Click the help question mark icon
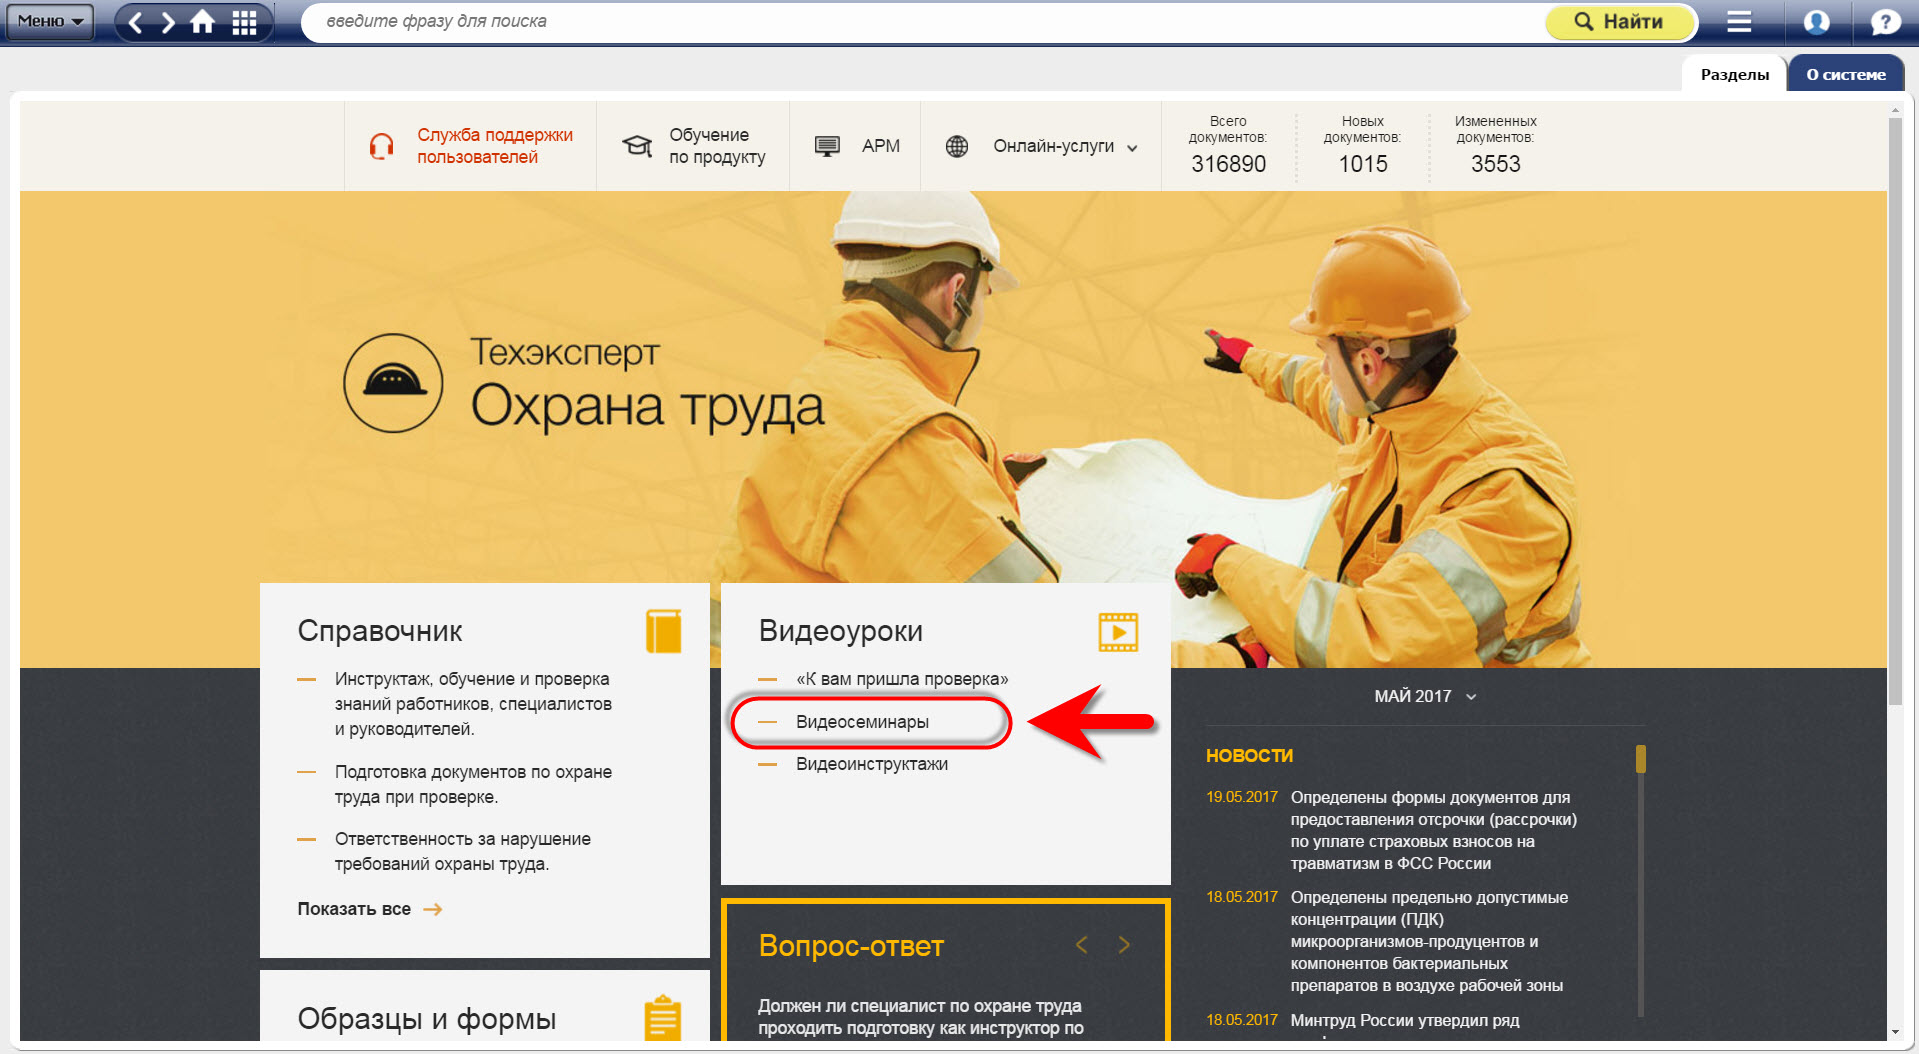Screen dimensions: 1919x1054 (1885, 22)
